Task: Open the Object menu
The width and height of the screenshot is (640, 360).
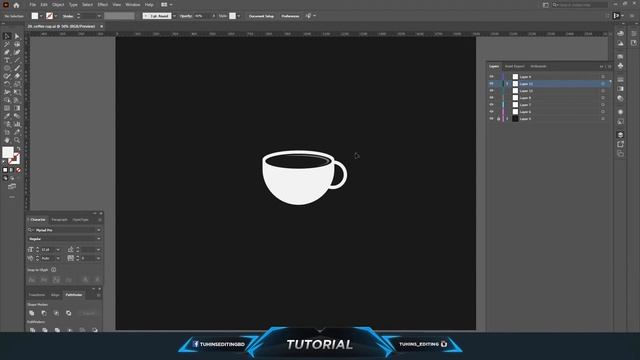Action: (58, 5)
